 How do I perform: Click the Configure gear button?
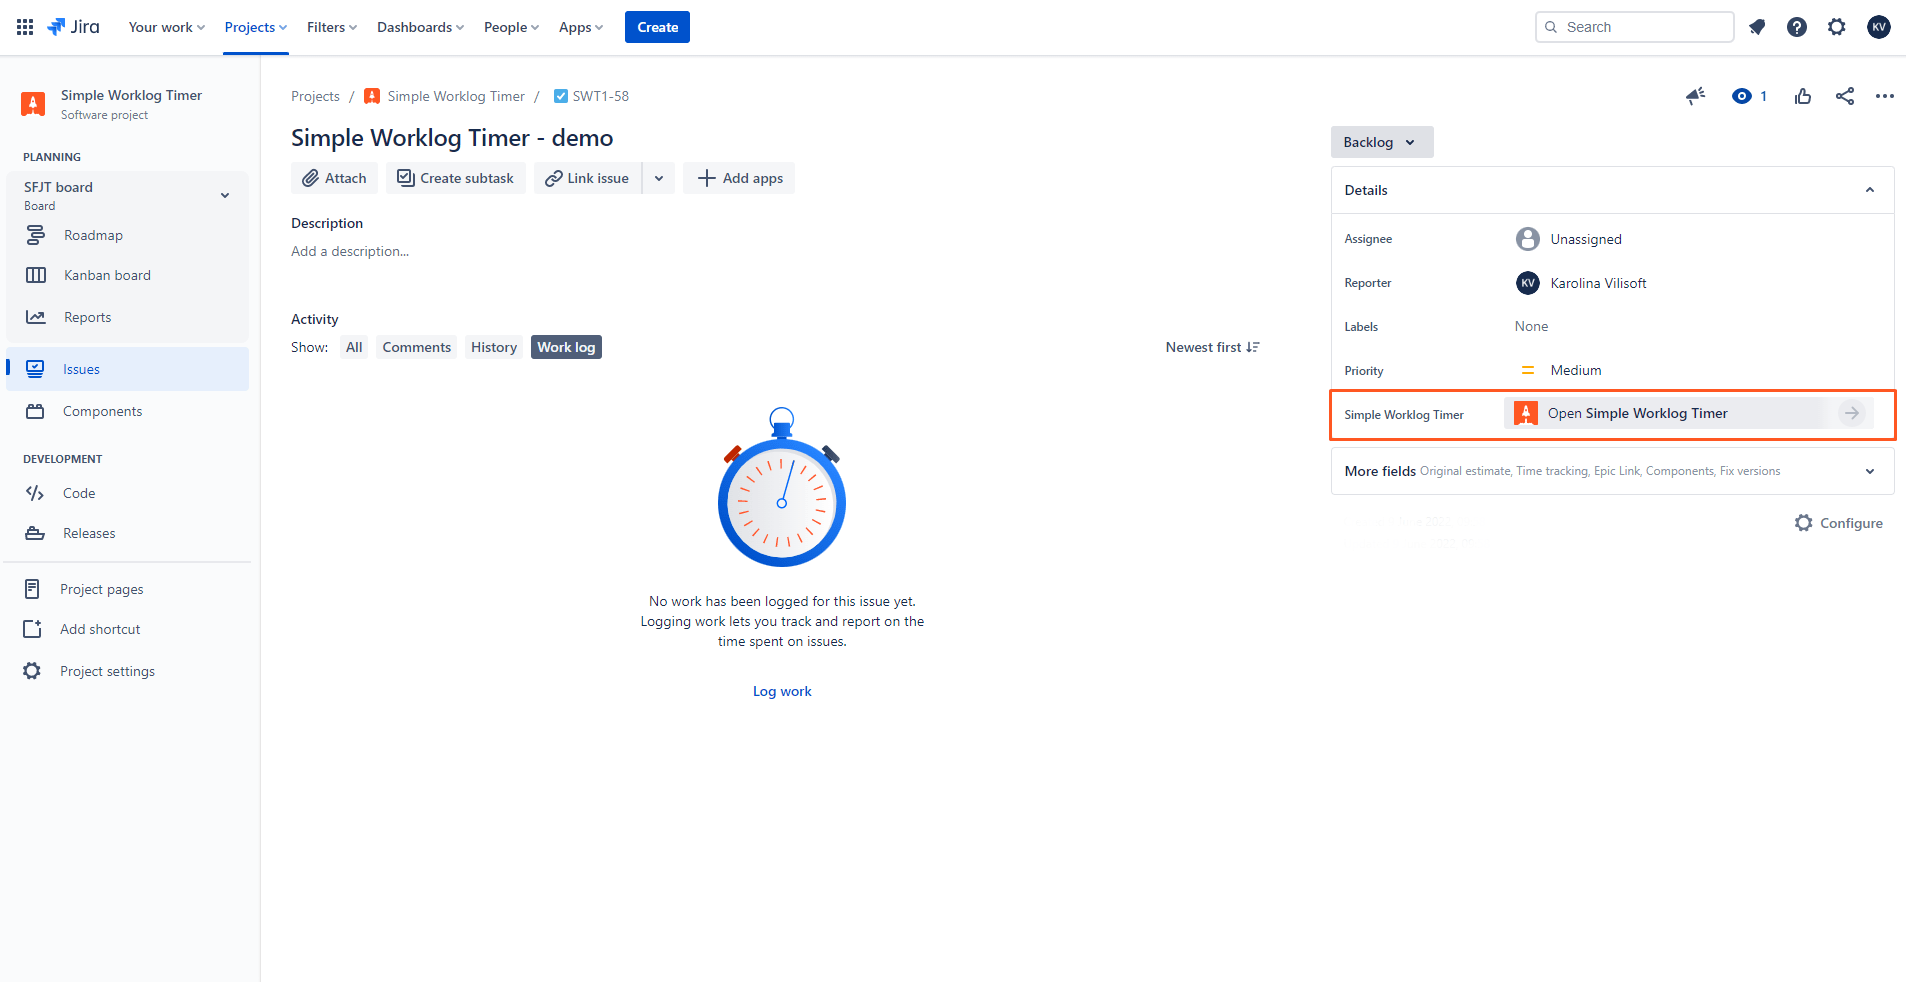point(1838,523)
